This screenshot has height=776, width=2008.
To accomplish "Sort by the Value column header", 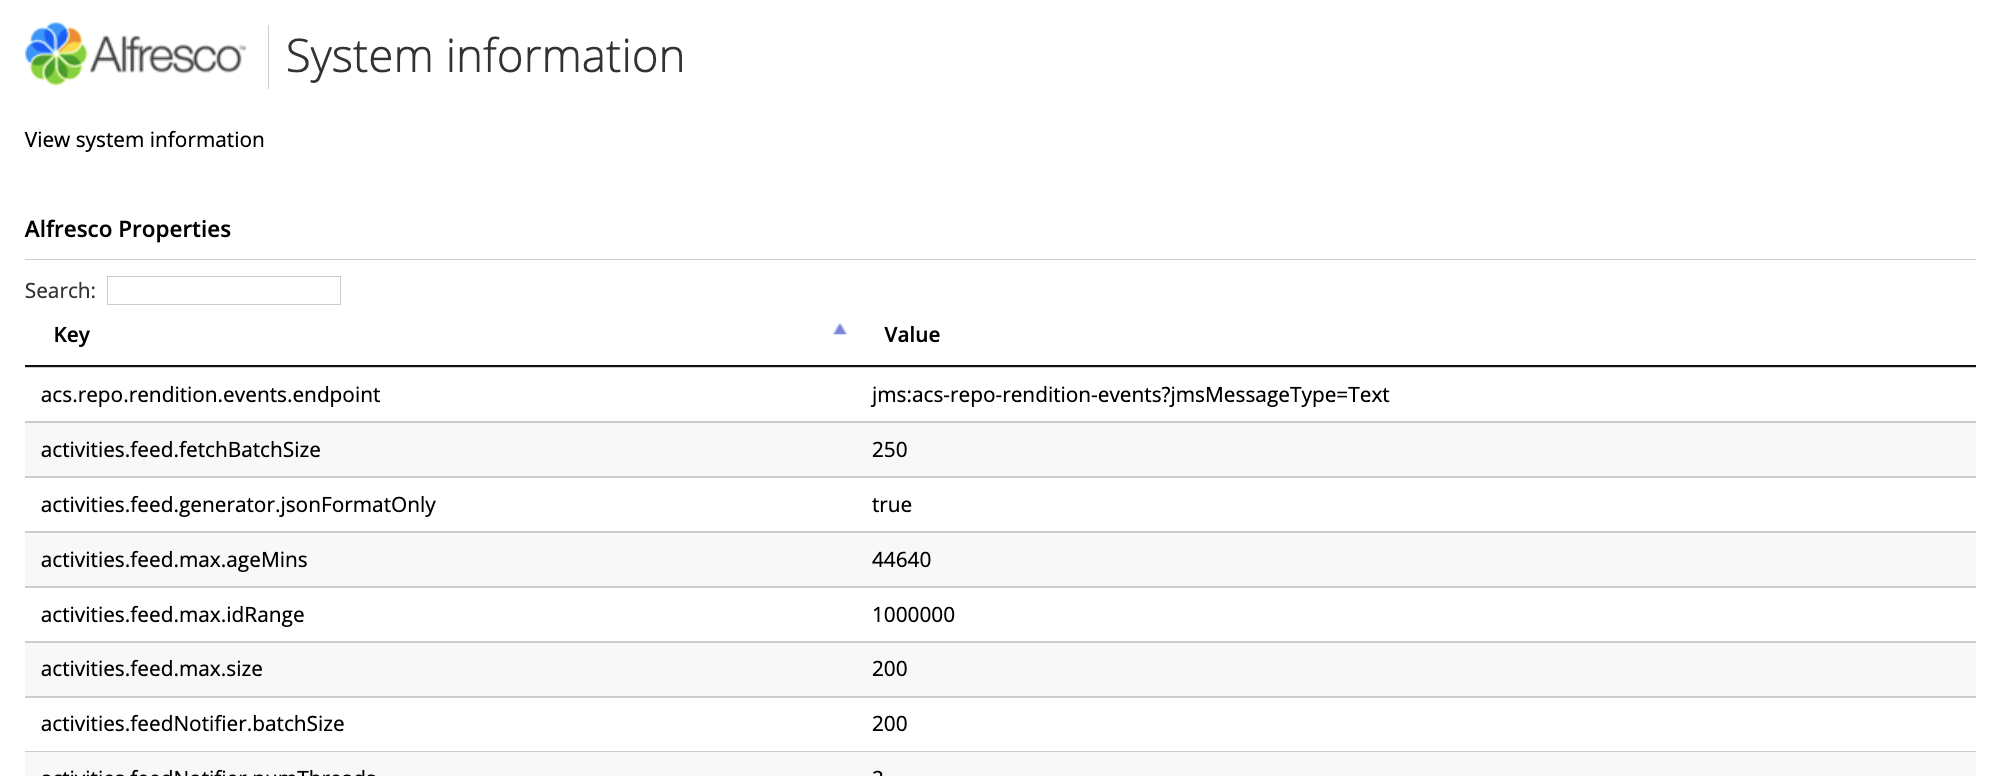I will point(912,335).
